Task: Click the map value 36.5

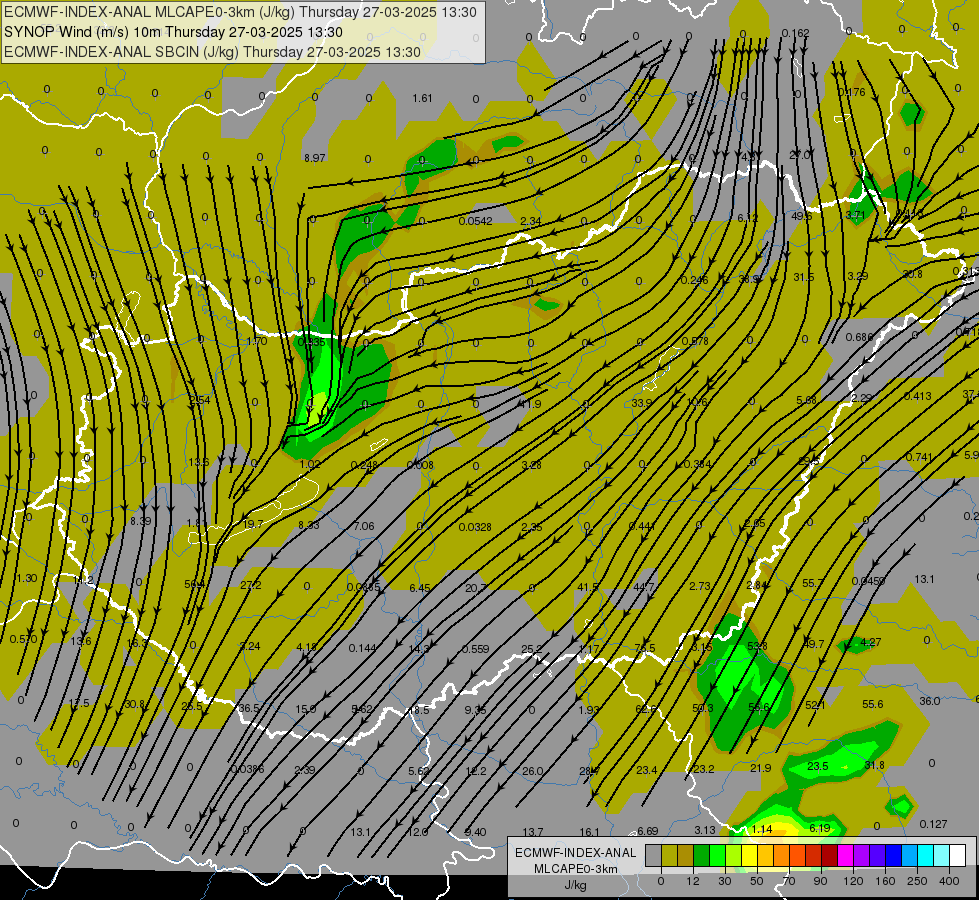Action: pyautogui.click(x=248, y=708)
